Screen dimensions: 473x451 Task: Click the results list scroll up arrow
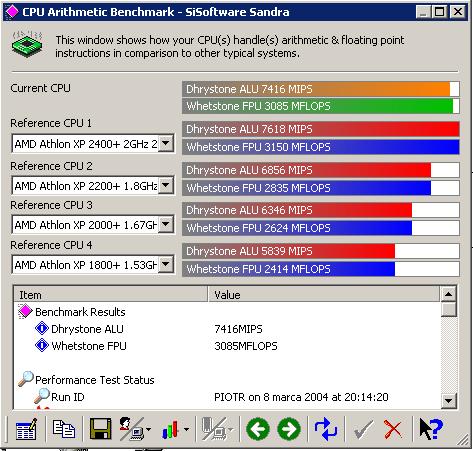[x=448, y=294]
